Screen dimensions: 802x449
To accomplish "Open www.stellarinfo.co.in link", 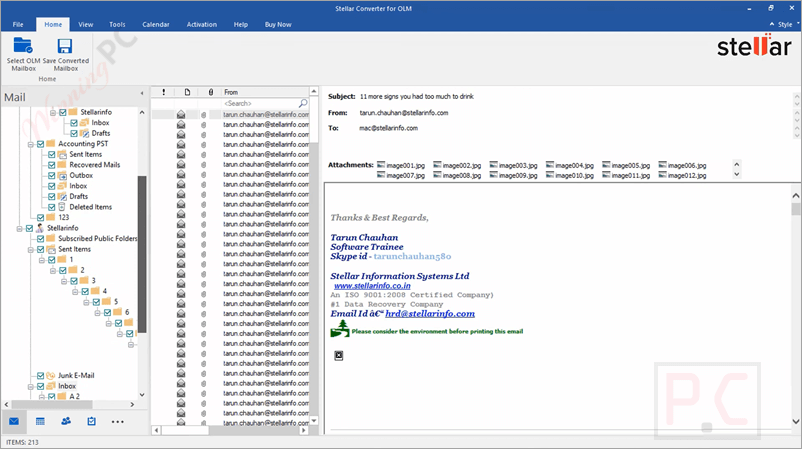I will pyautogui.click(x=372, y=286).
